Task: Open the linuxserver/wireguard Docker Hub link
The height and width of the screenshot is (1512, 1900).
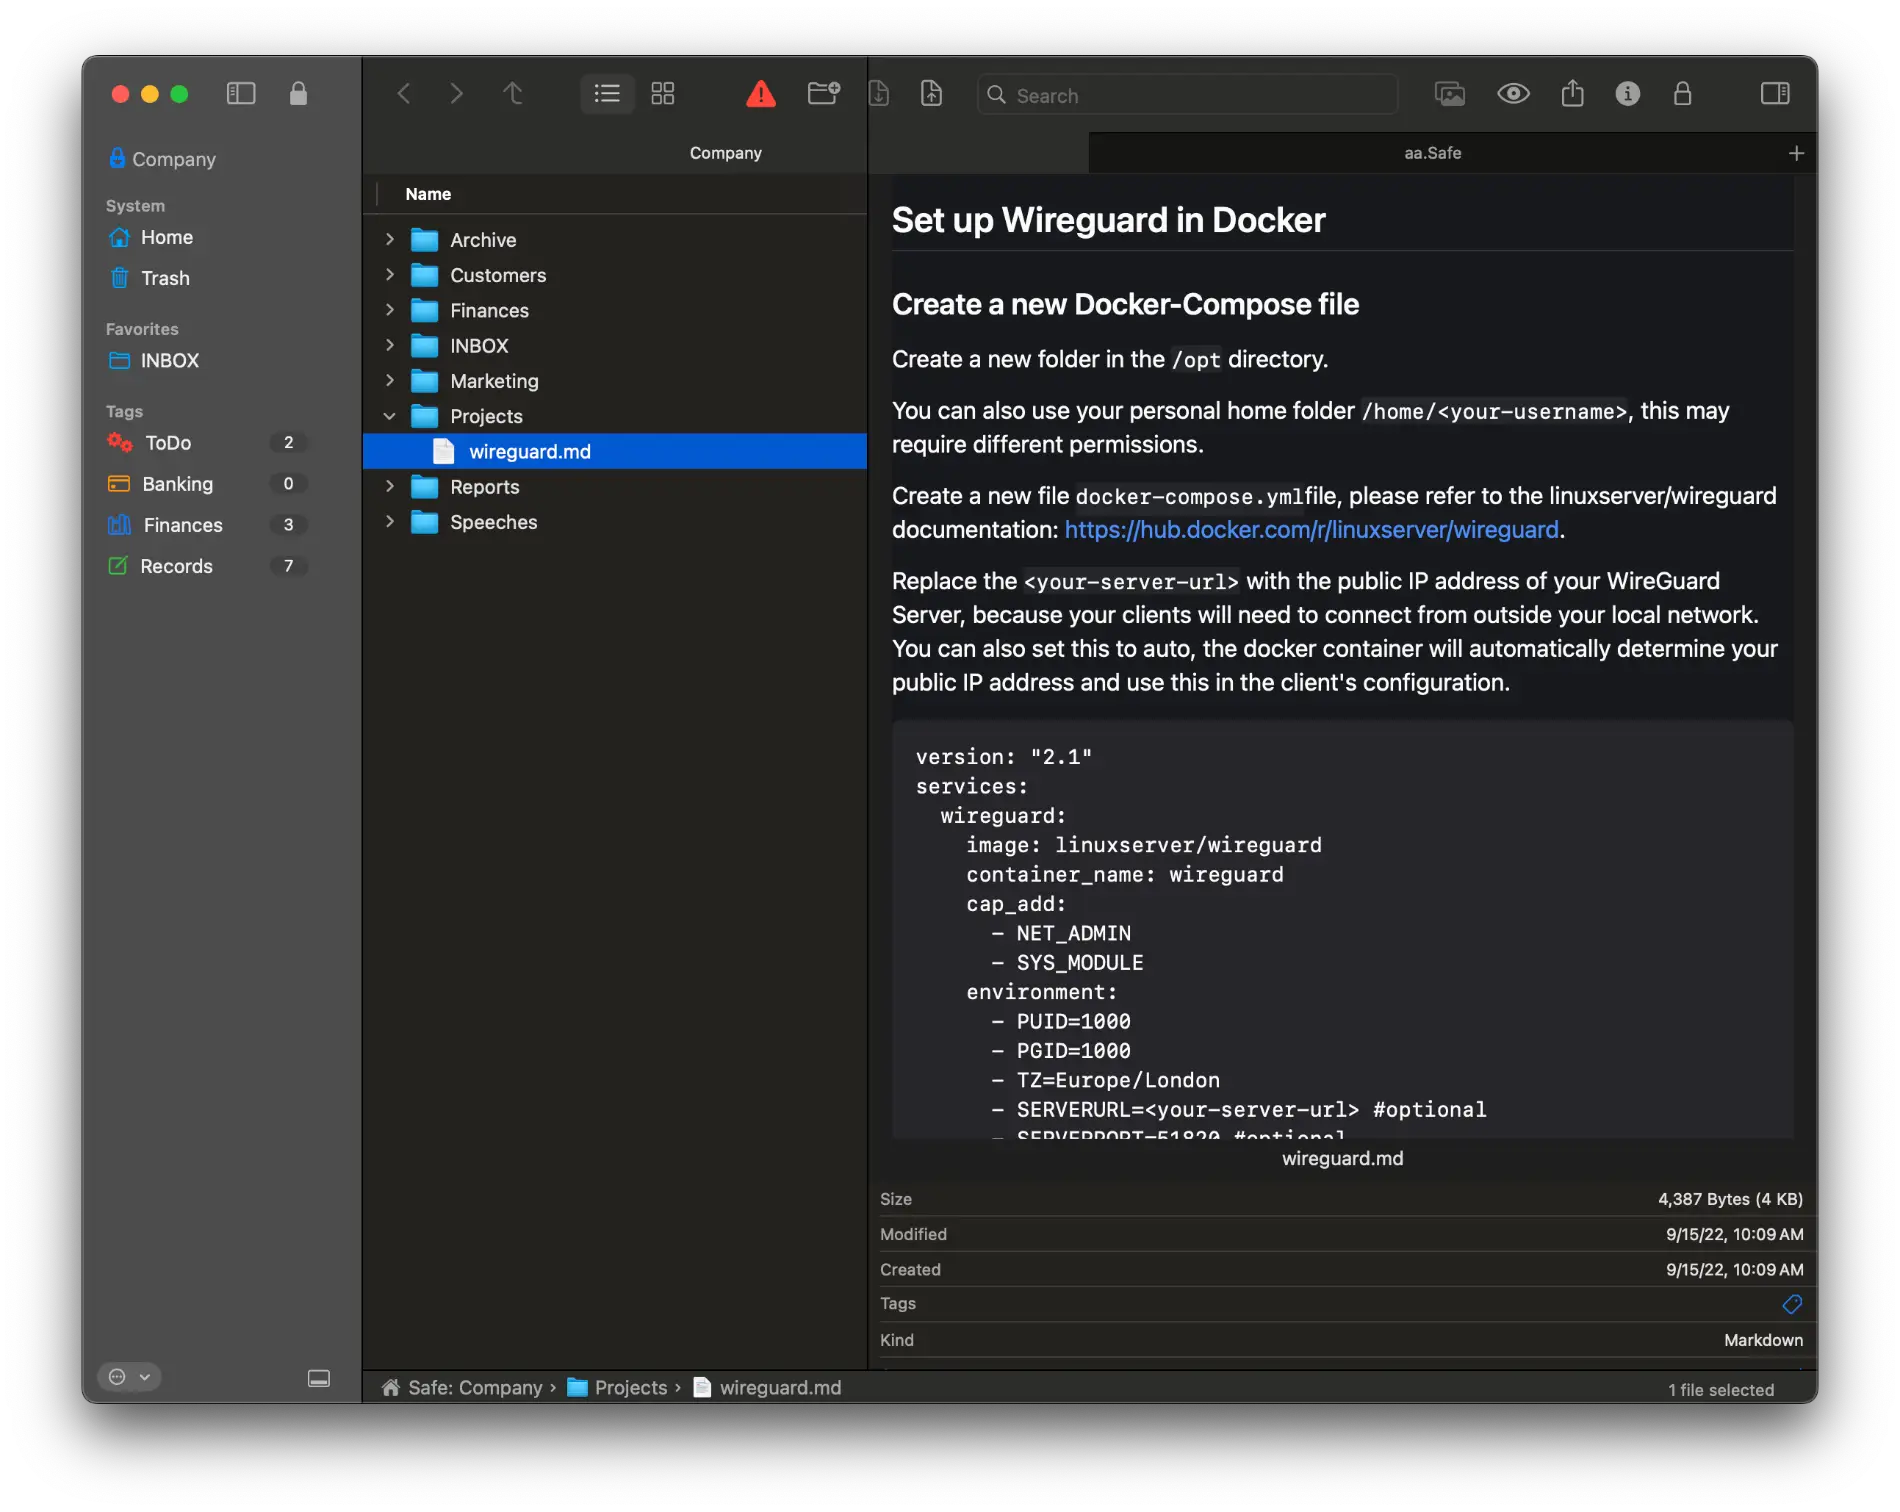Action: 1311,530
